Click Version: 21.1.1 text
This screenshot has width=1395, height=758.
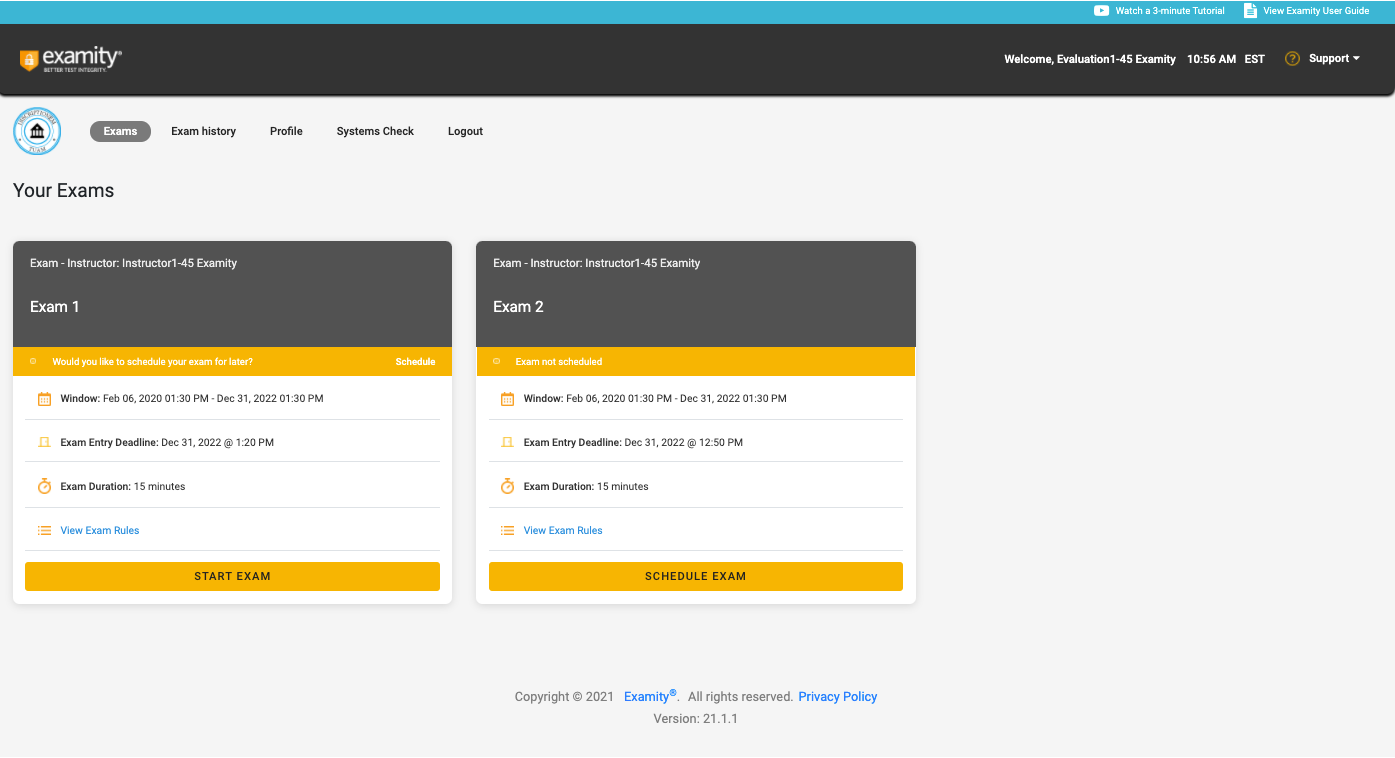[x=696, y=718]
